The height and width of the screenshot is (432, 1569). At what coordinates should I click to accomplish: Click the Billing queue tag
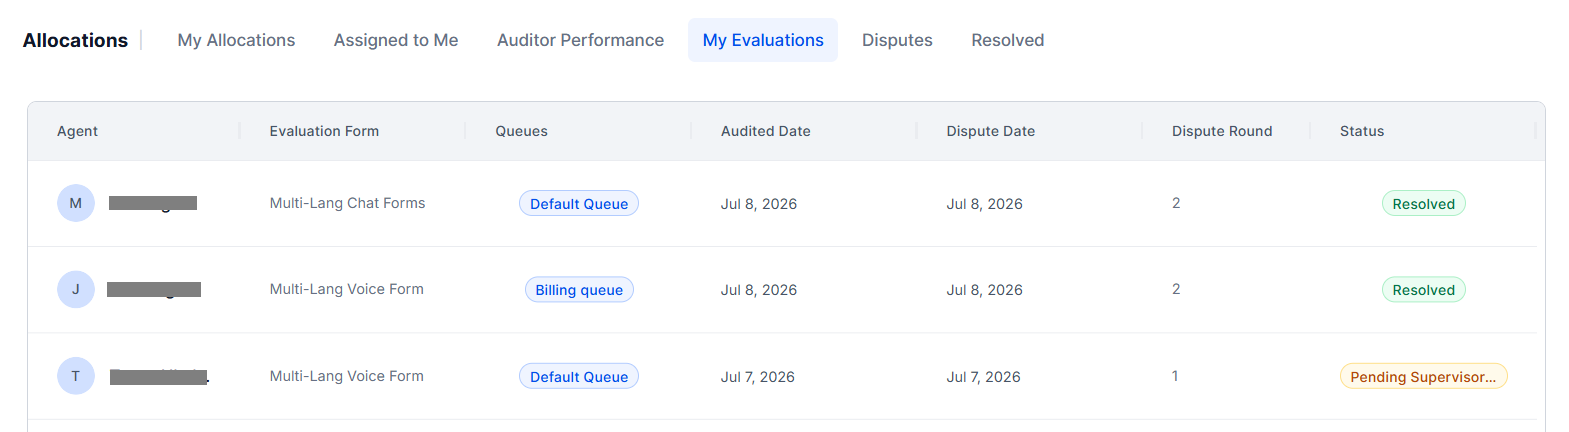coord(579,290)
